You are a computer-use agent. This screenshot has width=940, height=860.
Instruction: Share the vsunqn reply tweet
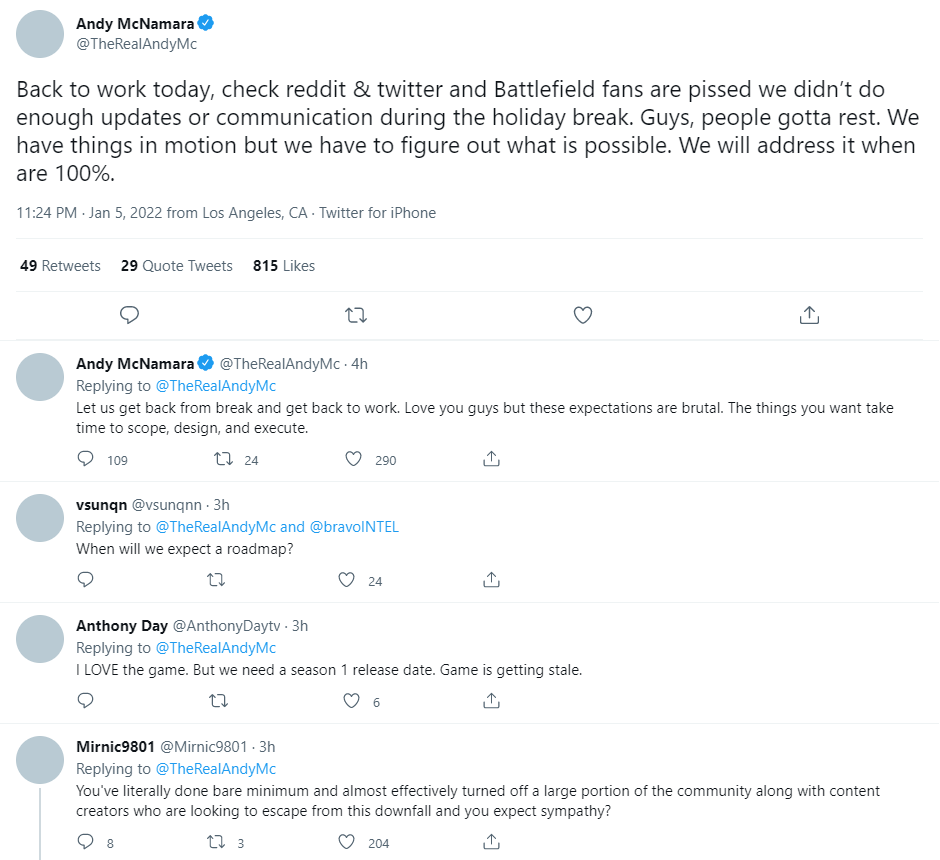(x=491, y=580)
